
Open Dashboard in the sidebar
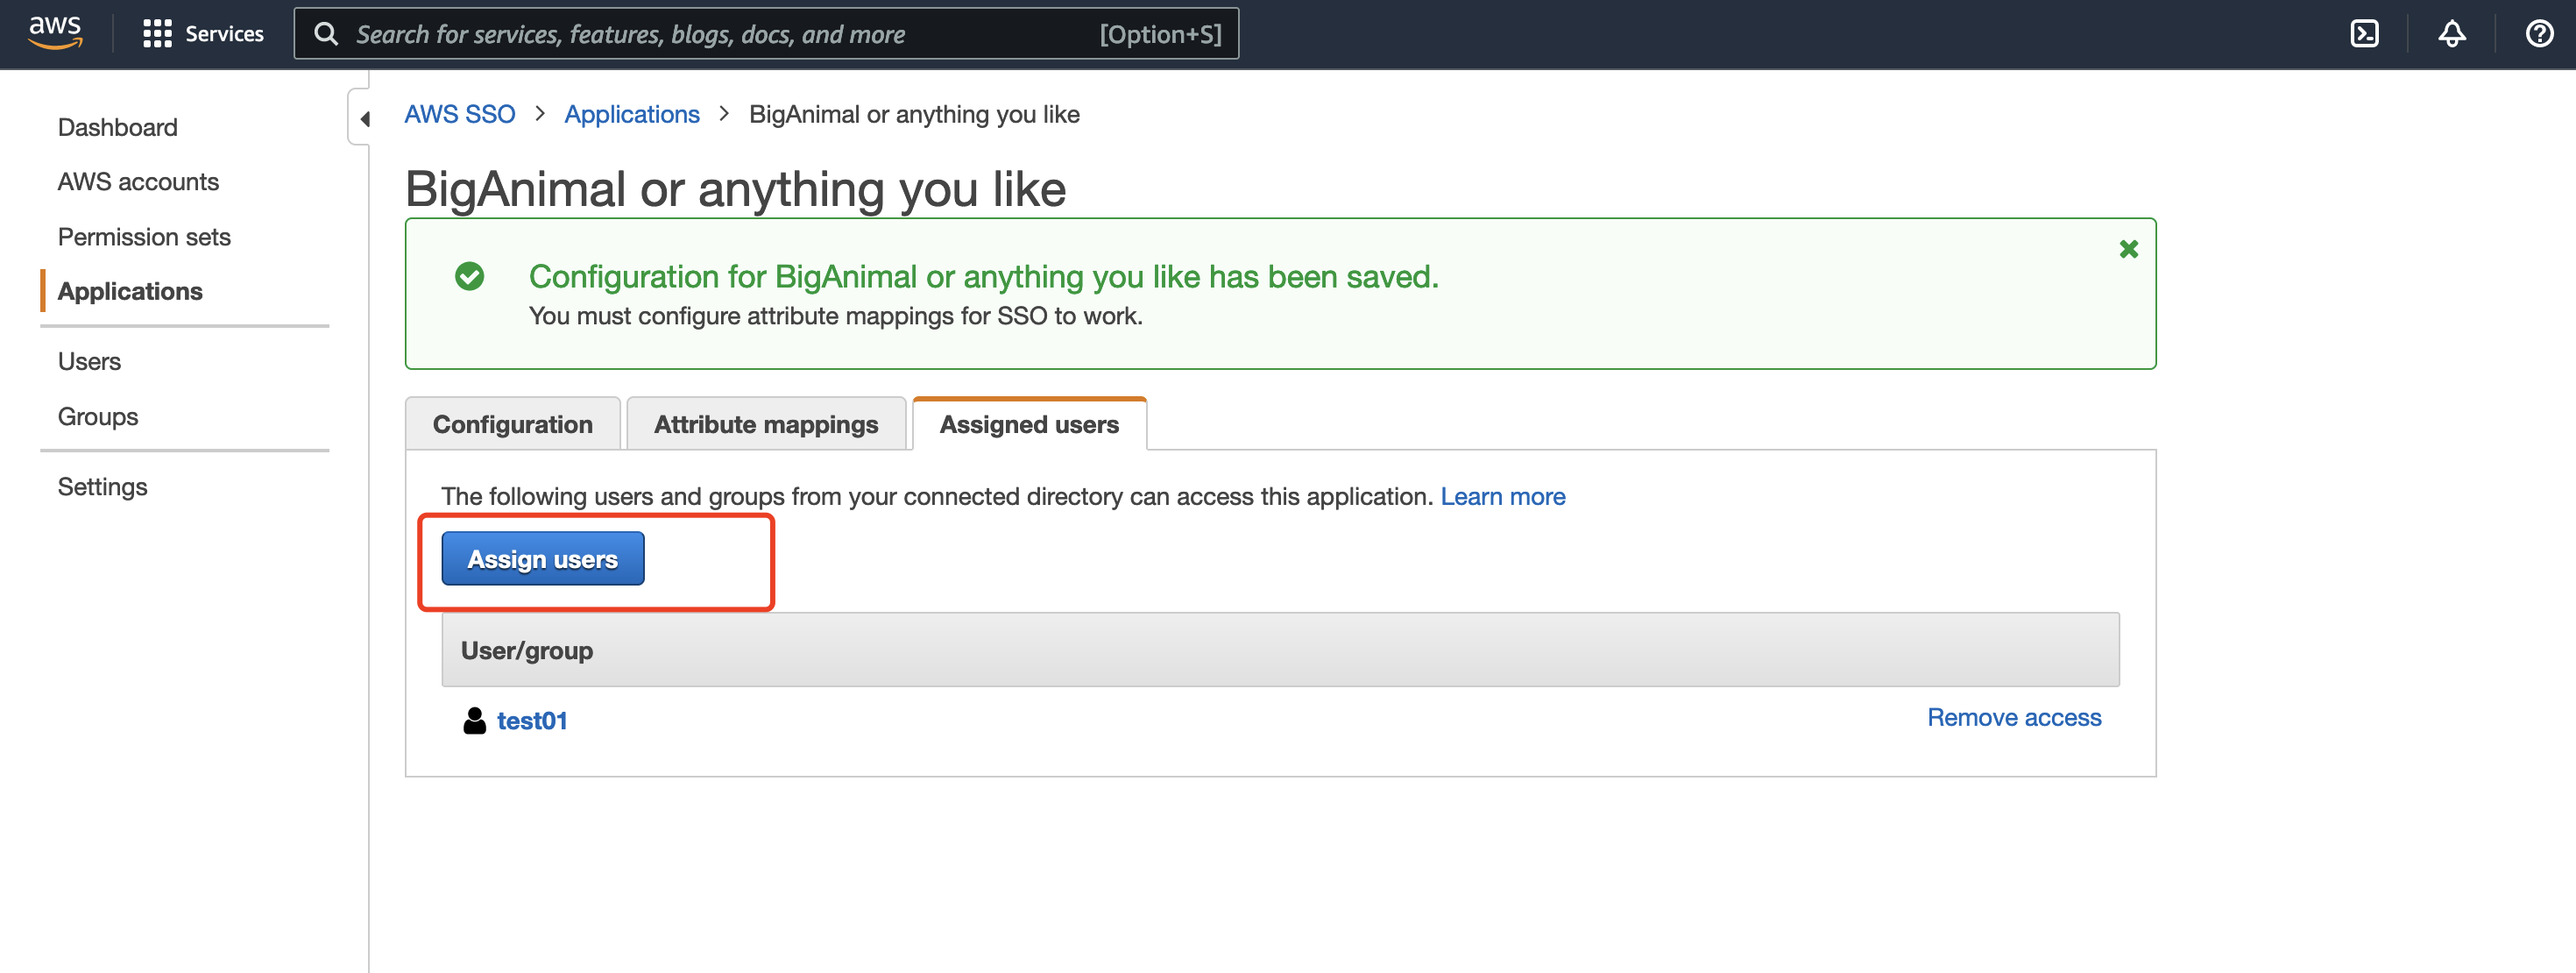pos(118,127)
